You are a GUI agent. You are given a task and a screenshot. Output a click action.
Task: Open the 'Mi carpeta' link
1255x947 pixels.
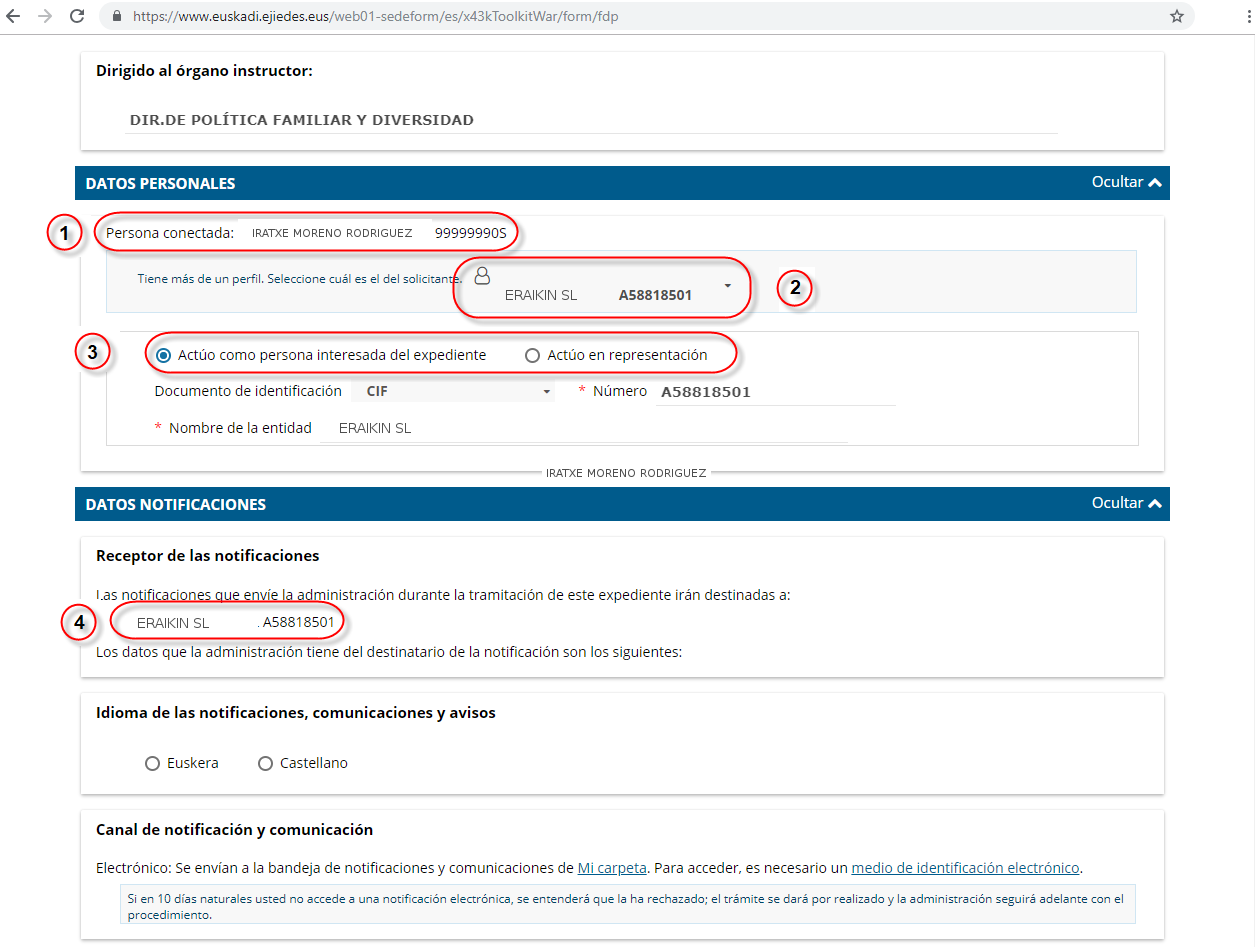tap(610, 868)
